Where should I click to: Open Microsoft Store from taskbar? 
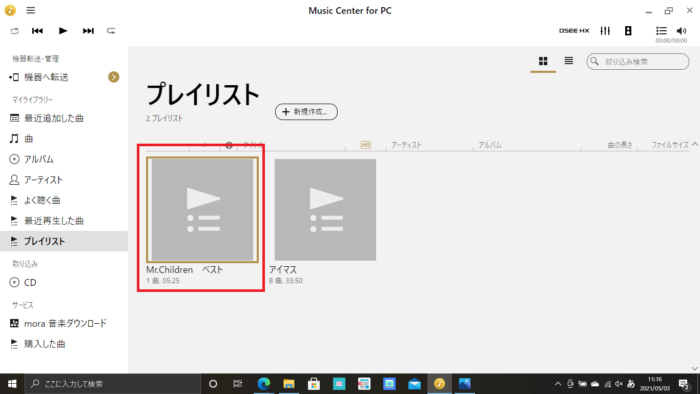pos(314,384)
